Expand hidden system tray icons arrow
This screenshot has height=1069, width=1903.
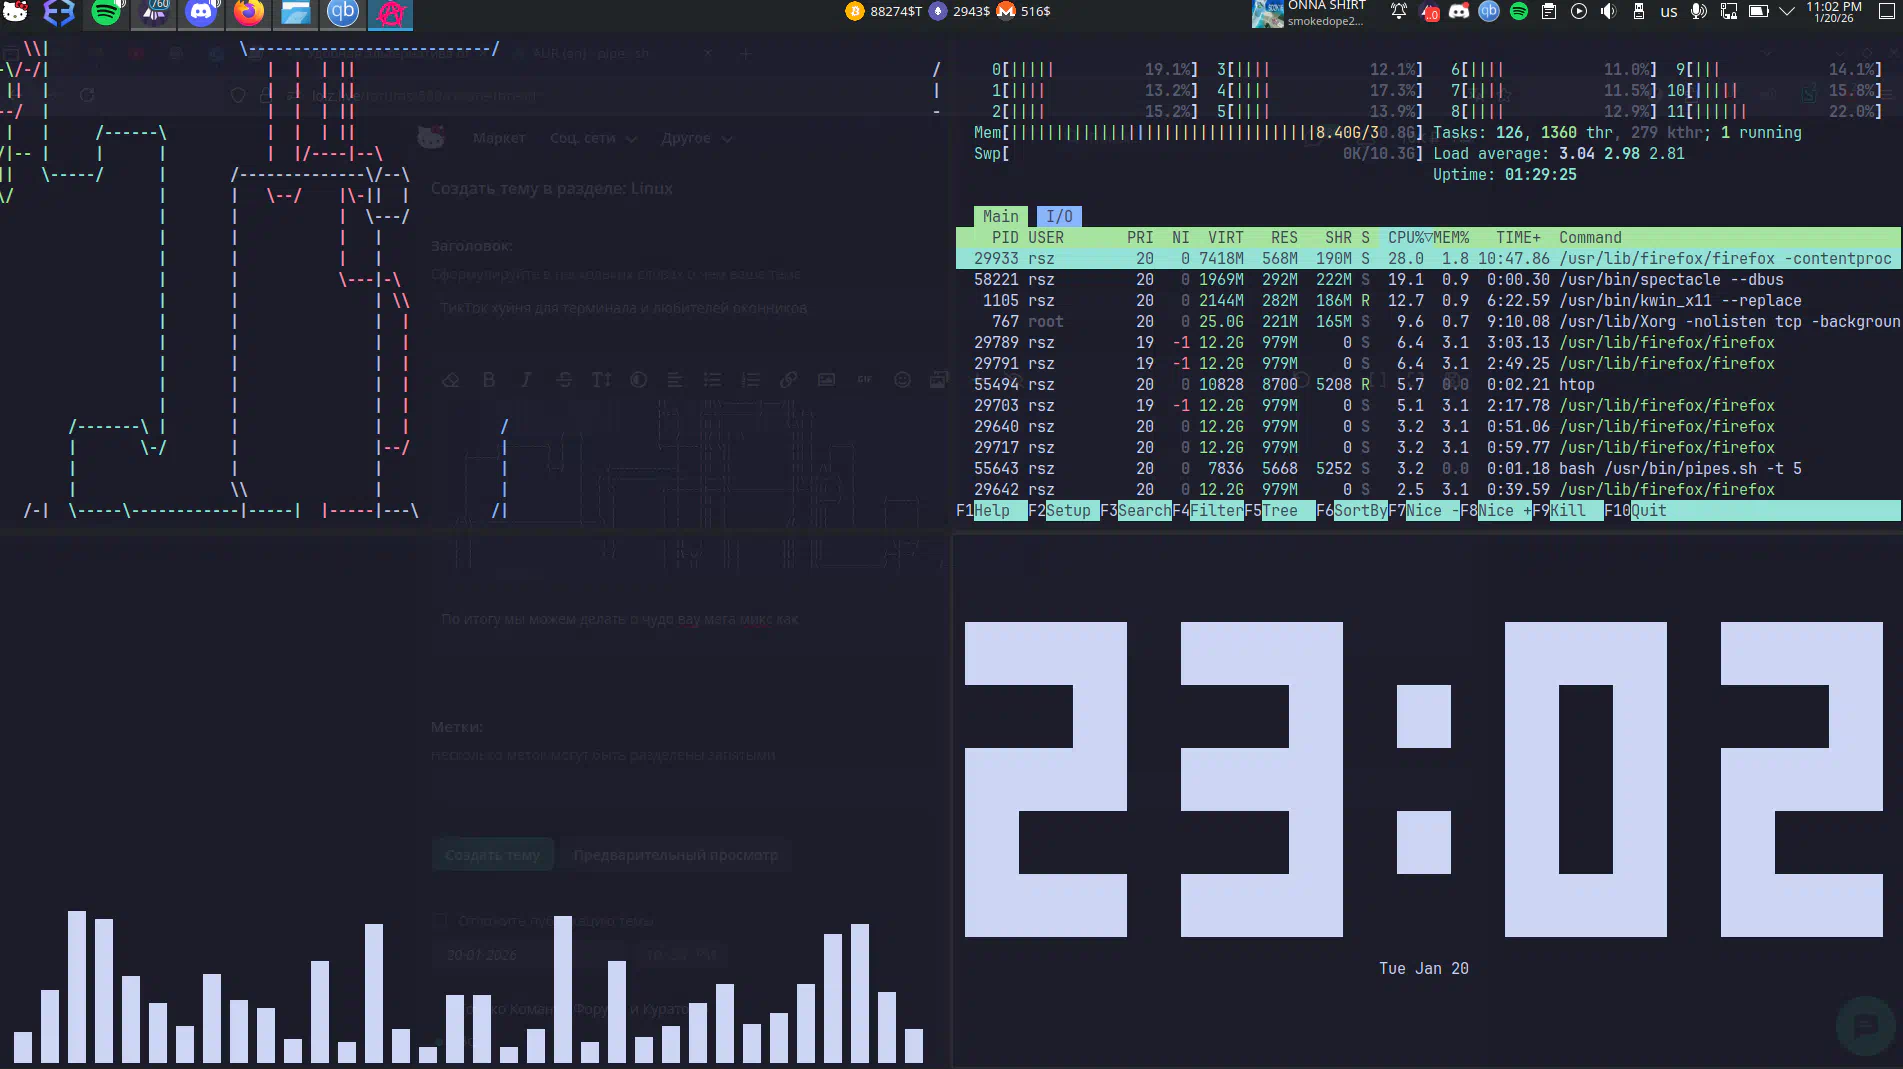1787,12
